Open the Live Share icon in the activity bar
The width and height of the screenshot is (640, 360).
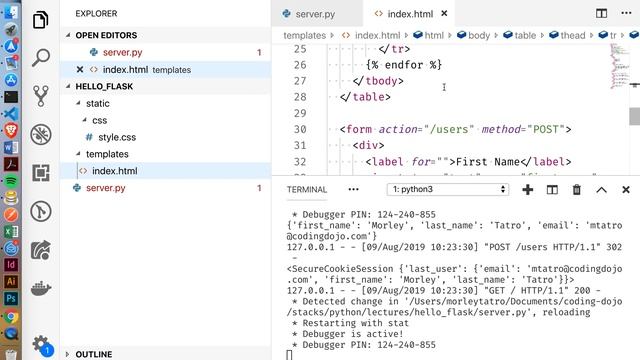click(40, 250)
